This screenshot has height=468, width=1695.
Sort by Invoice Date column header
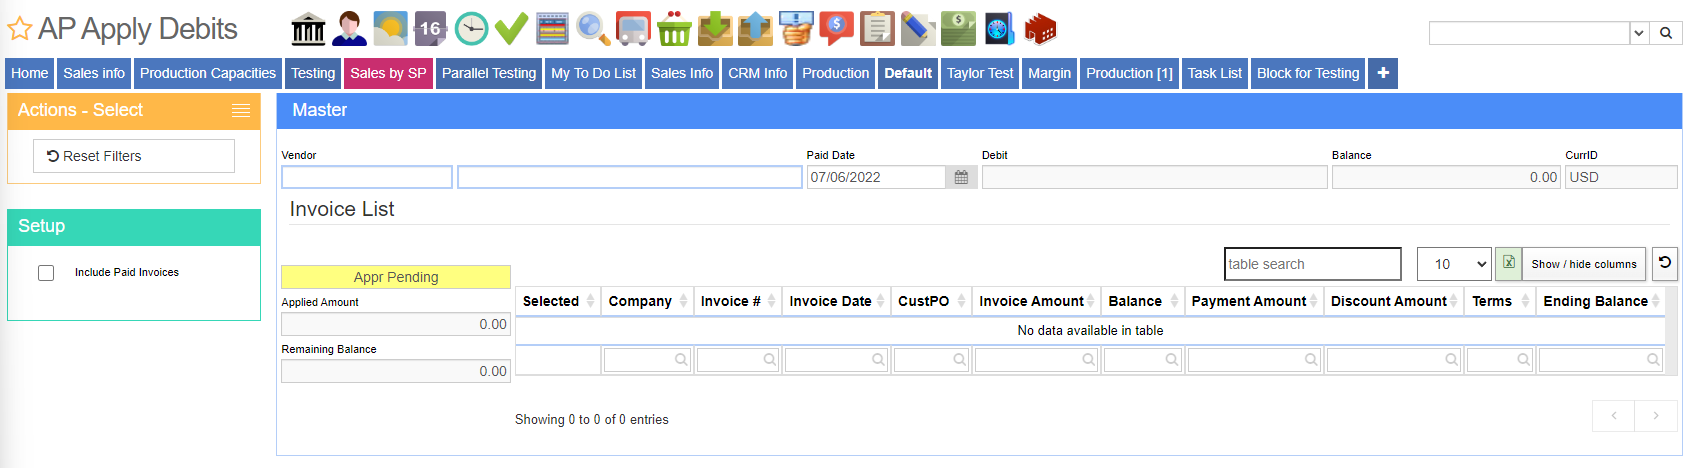pos(837,301)
